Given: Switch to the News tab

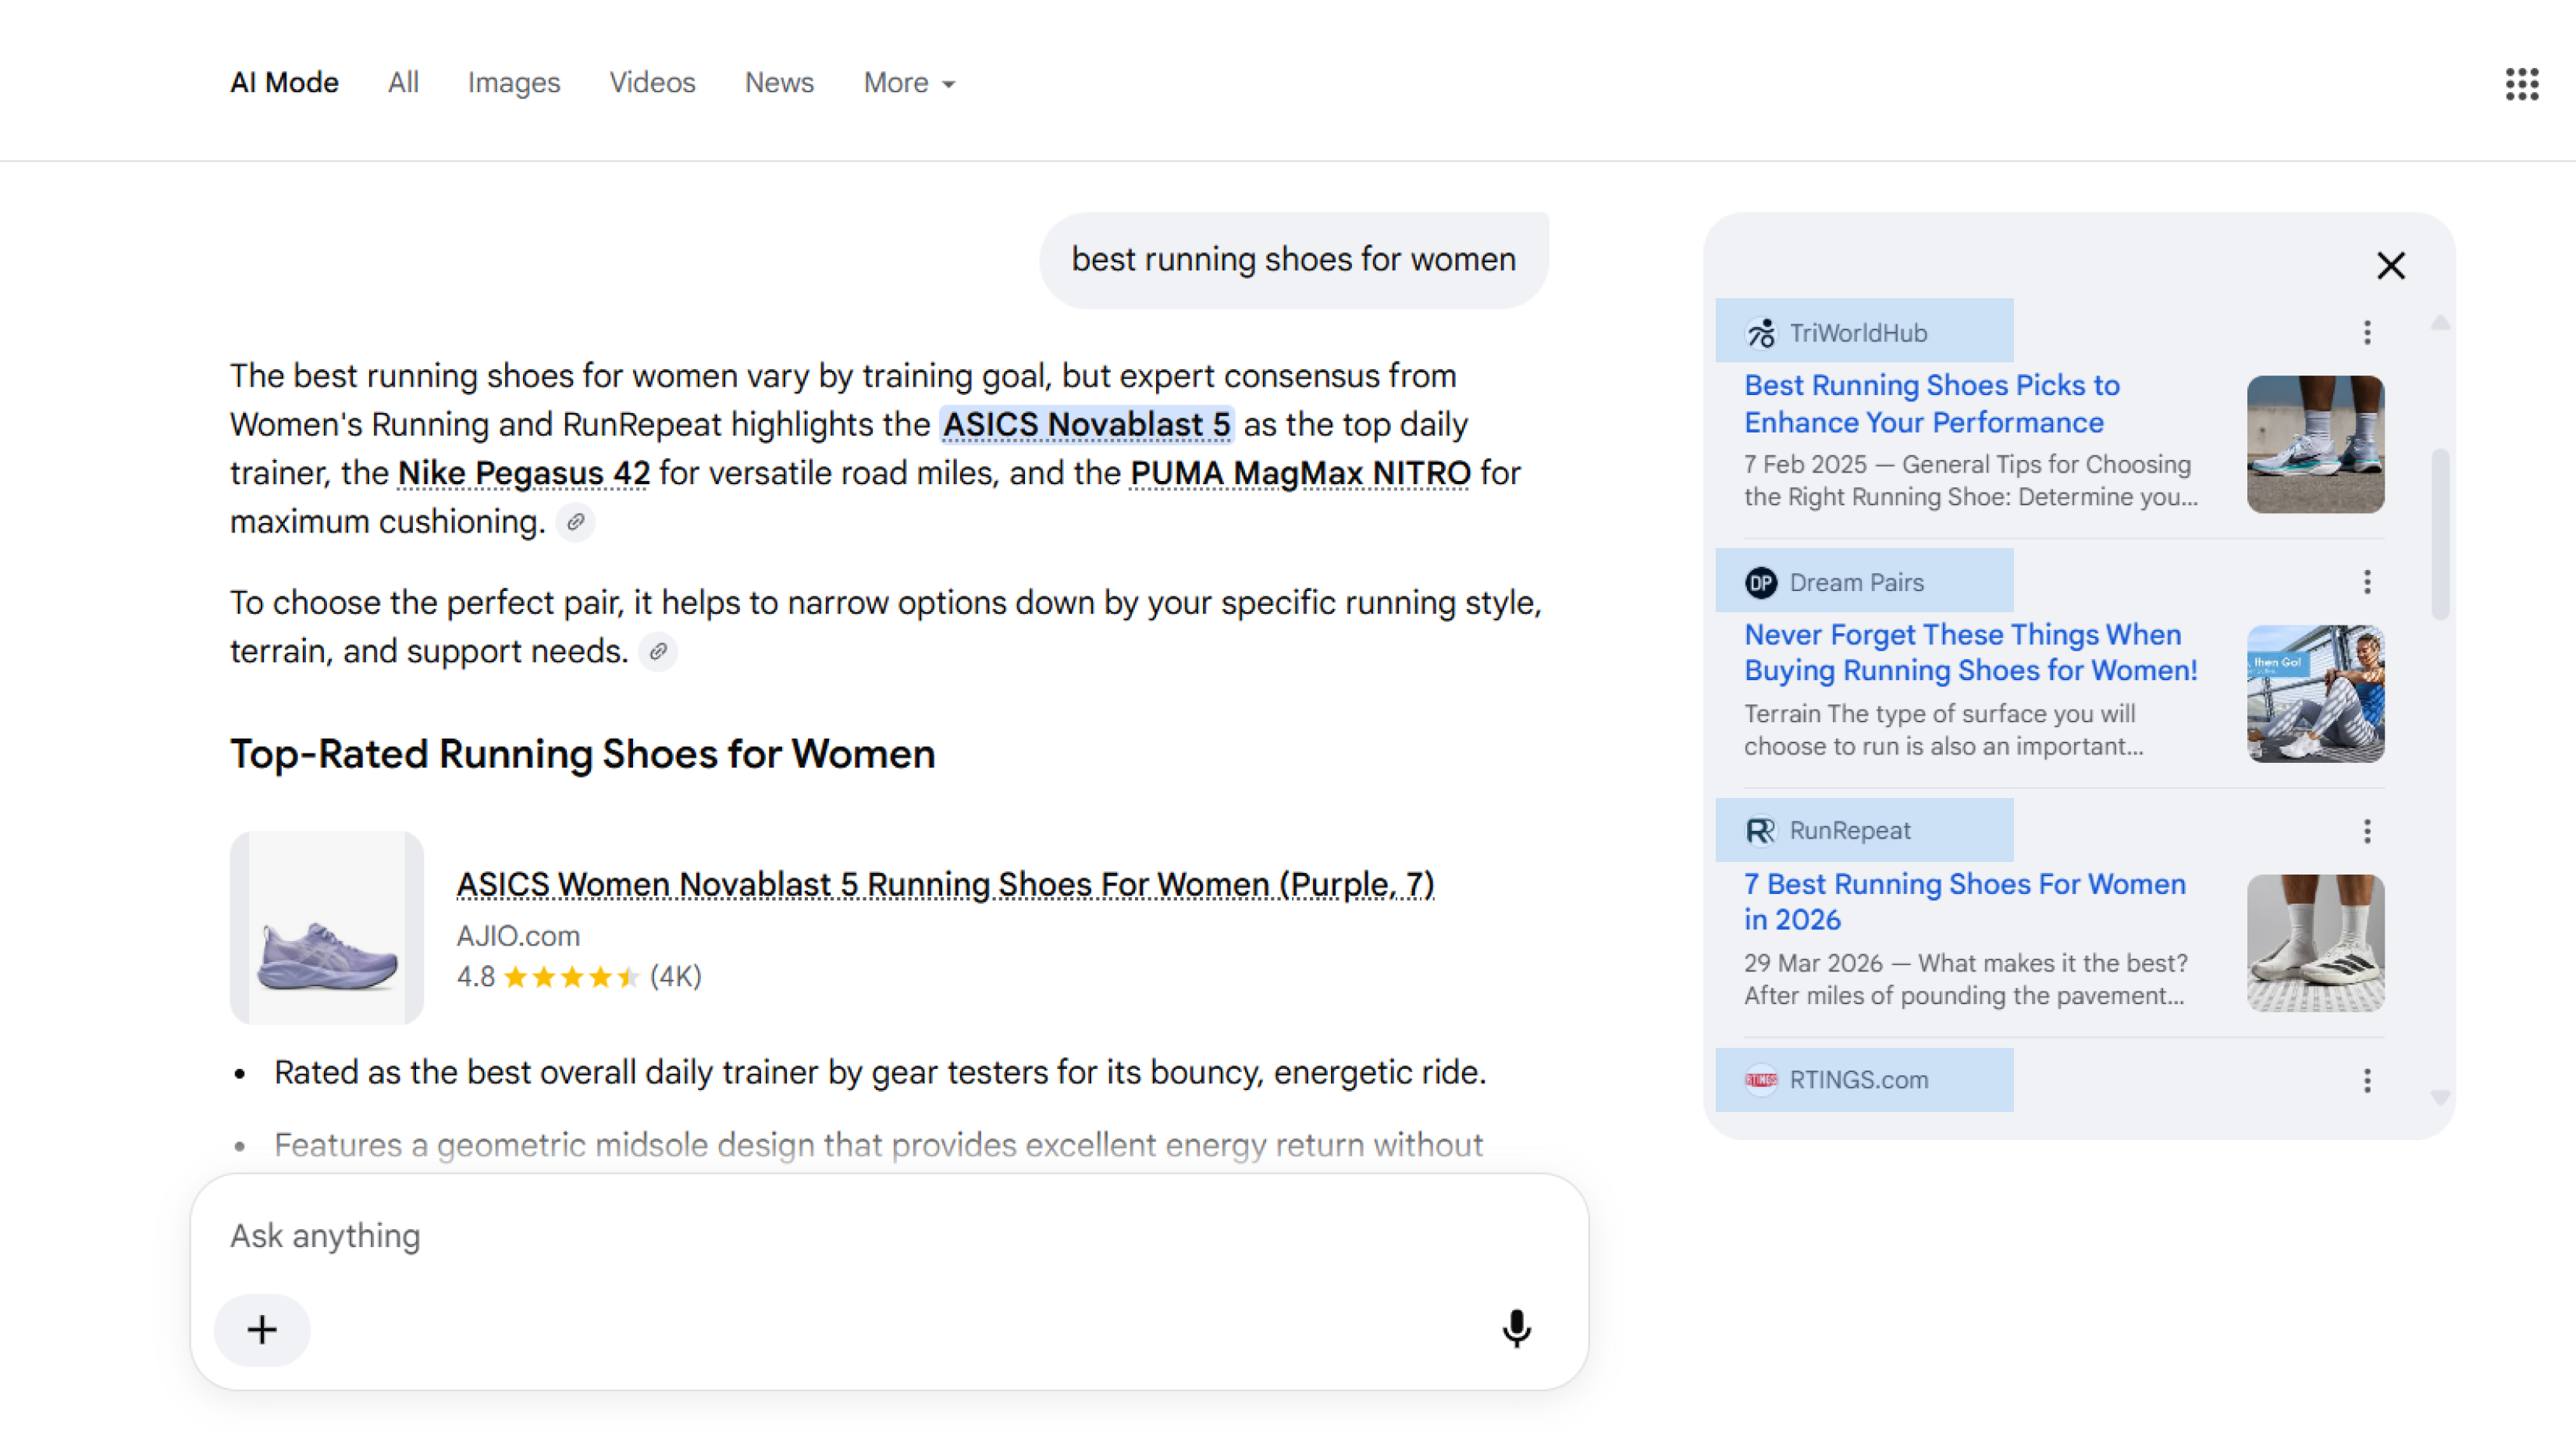Looking at the screenshot, I should pyautogui.click(x=779, y=83).
